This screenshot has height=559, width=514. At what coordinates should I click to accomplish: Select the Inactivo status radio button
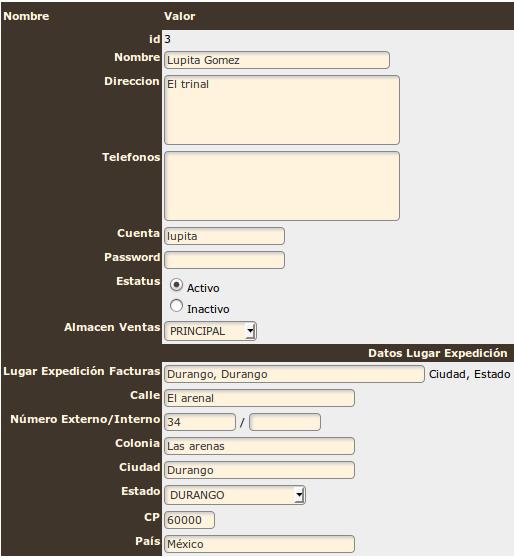176,306
